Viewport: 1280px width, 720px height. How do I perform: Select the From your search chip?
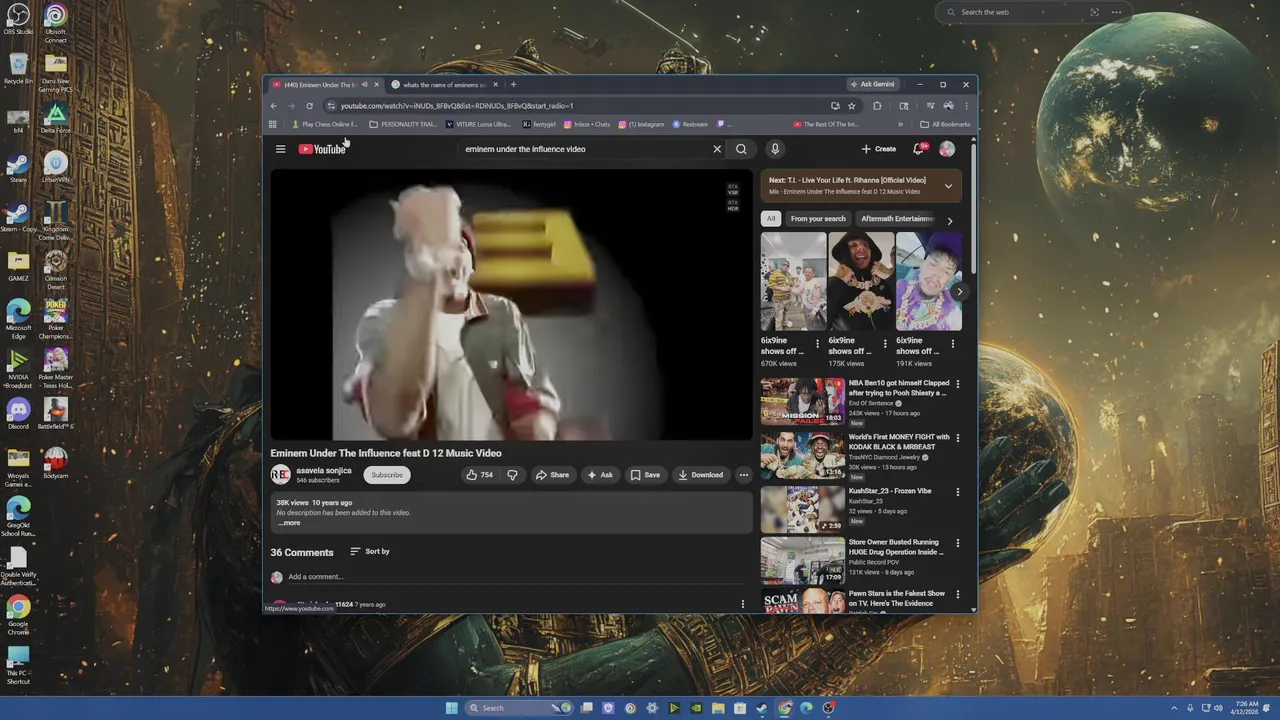pyautogui.click(x=818, y=219)
